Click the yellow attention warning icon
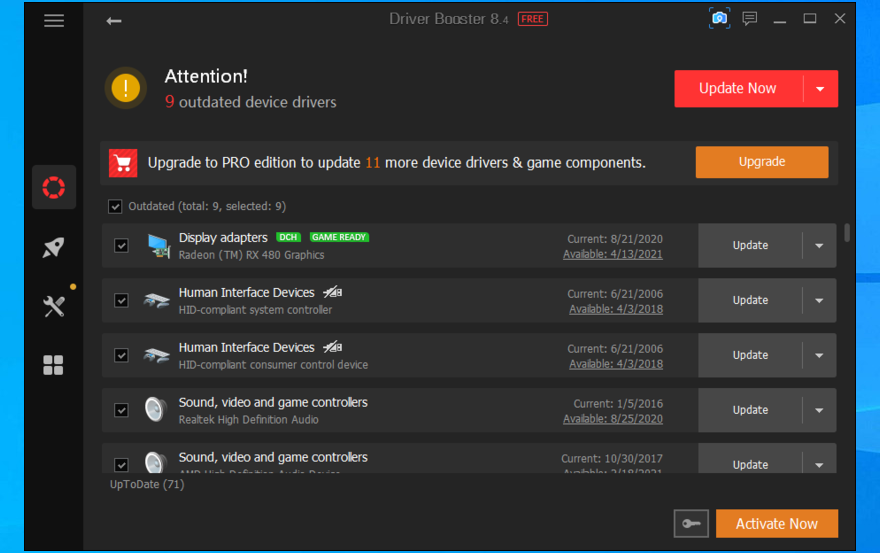This screenshot has width=880, height=553. pyautogui.click(x=126, y=88)
